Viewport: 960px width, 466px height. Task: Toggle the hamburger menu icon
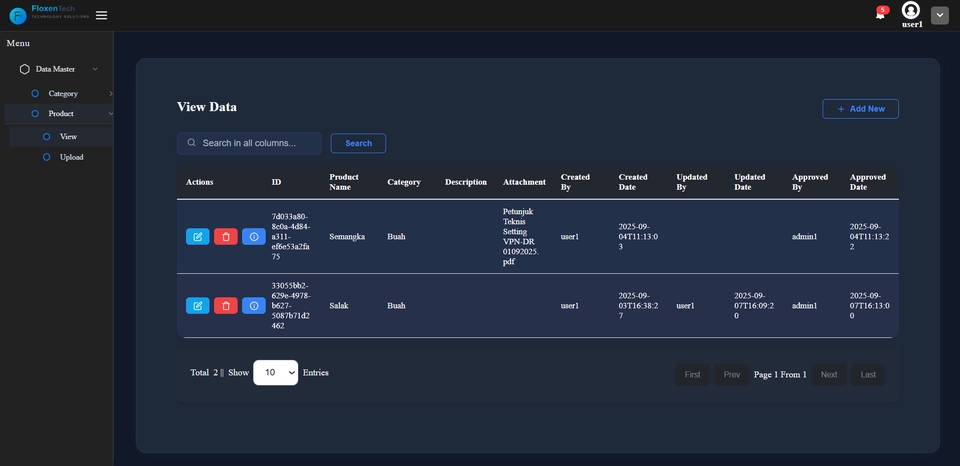pos(101,15)
